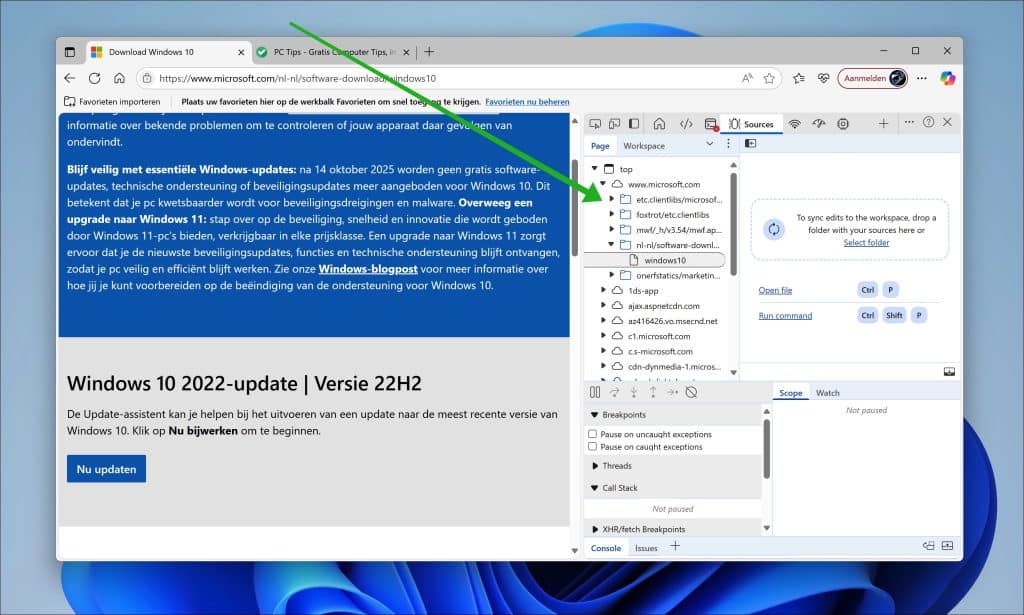Add more tools with plus icon
The width and height of the screenshot is (1024, 615).
click(883, 123)
